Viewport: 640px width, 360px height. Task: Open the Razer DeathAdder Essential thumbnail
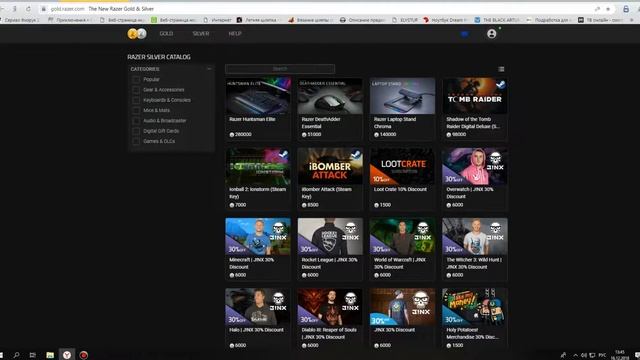[x=330, y=96]
